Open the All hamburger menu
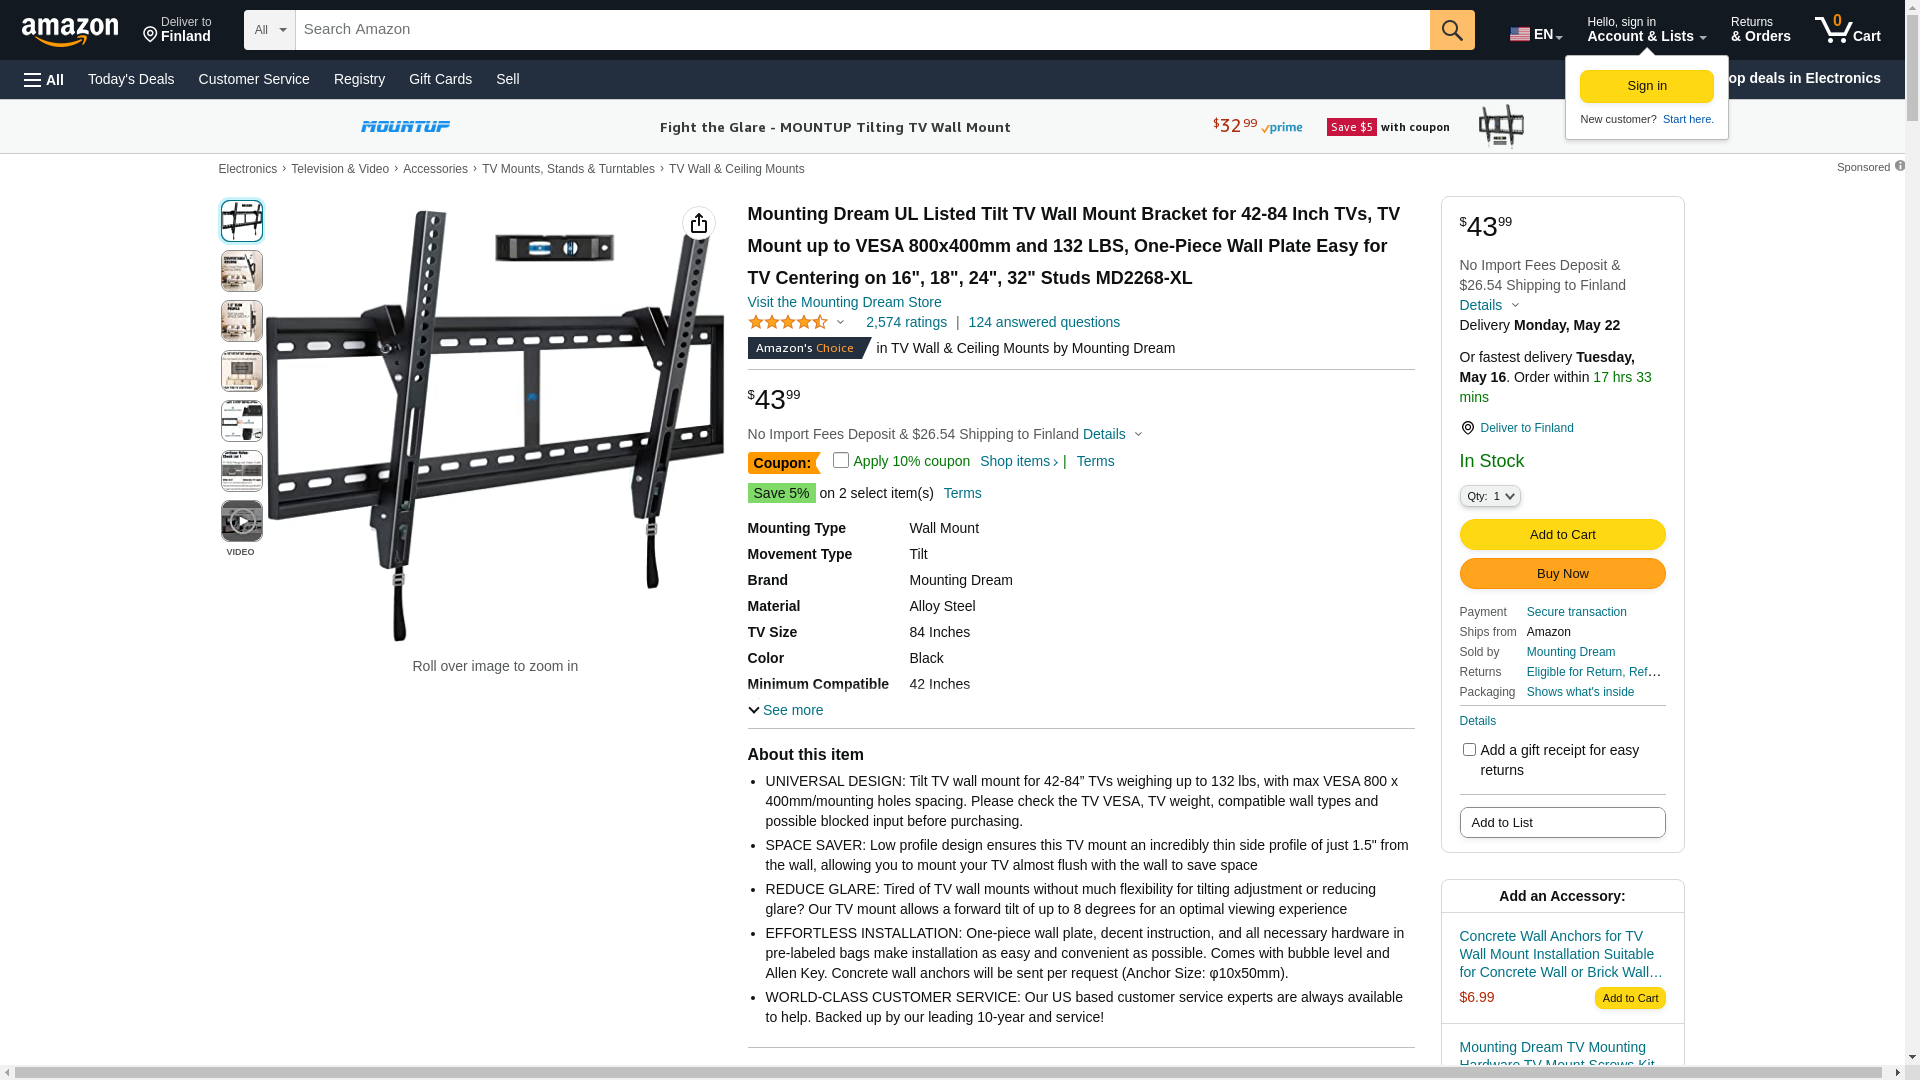The image size is (1920, 1080). pos(44,80)
